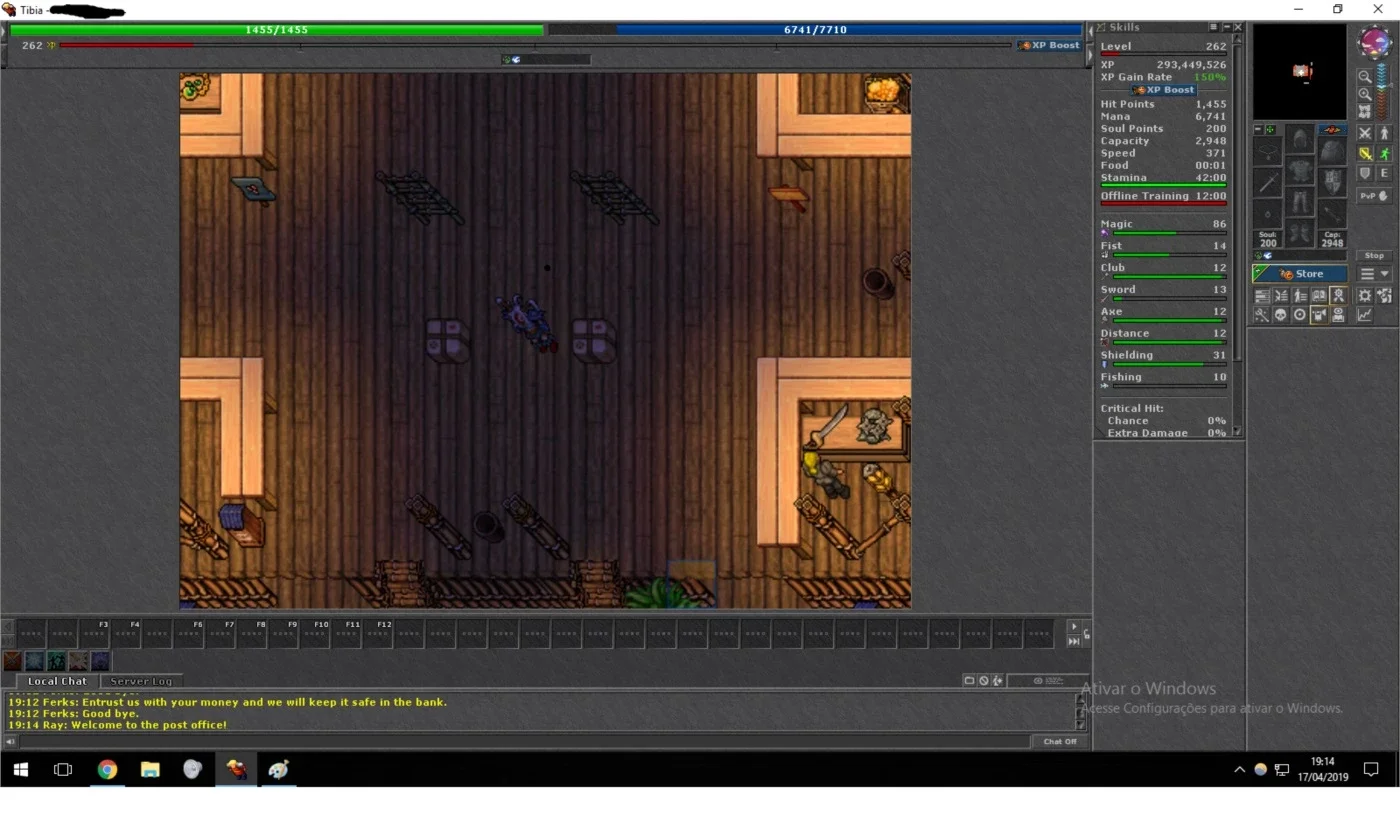
Task: Toggle Chat Off button
Action: pyautogui.click(x=1060, y=741)
